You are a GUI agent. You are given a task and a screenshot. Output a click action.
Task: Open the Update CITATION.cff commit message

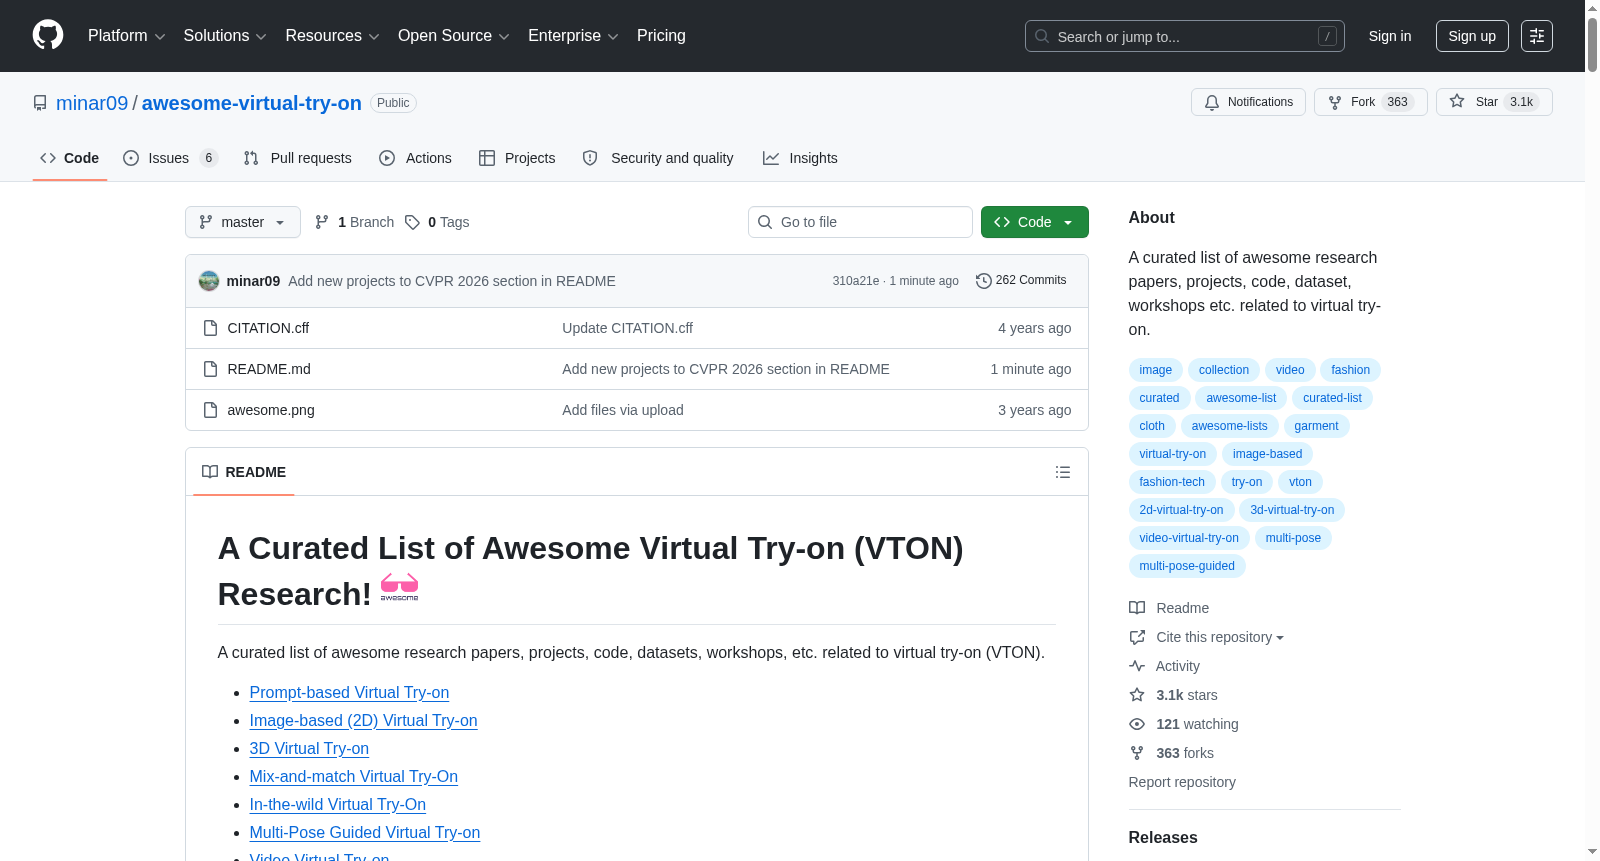point(627,328)
